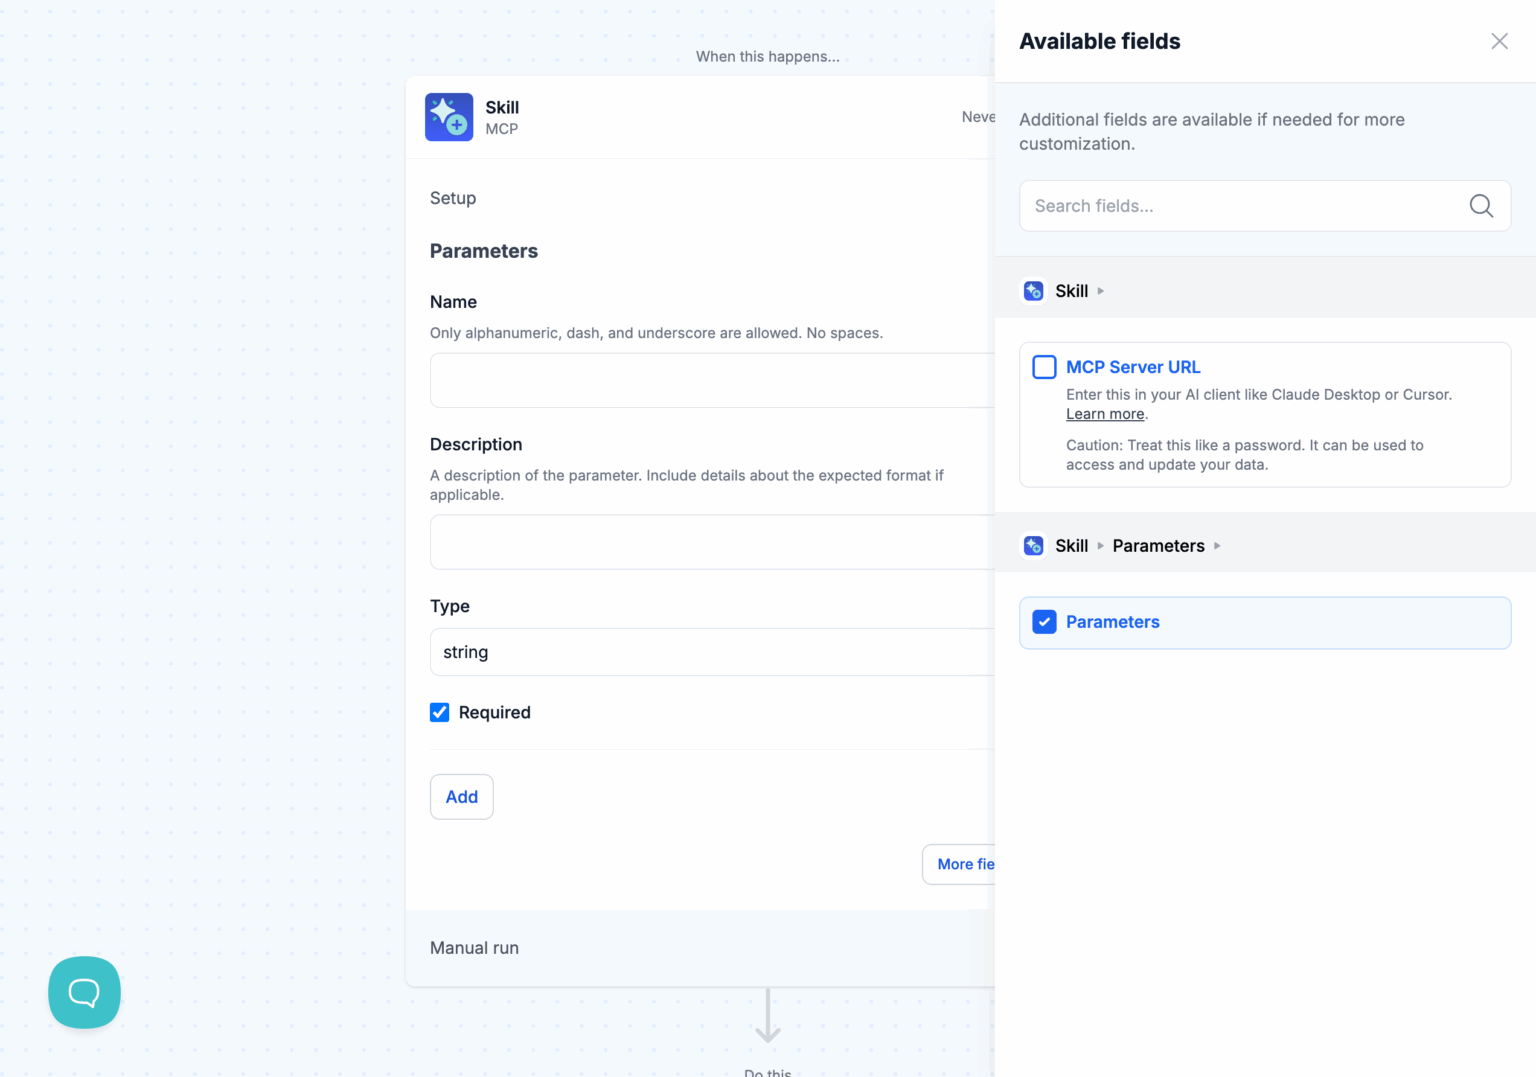Image resolution: width=1536 pixels, height=1077 pixels.
Task: Click the parameter Name text field
Action: [x=712, y=380]
